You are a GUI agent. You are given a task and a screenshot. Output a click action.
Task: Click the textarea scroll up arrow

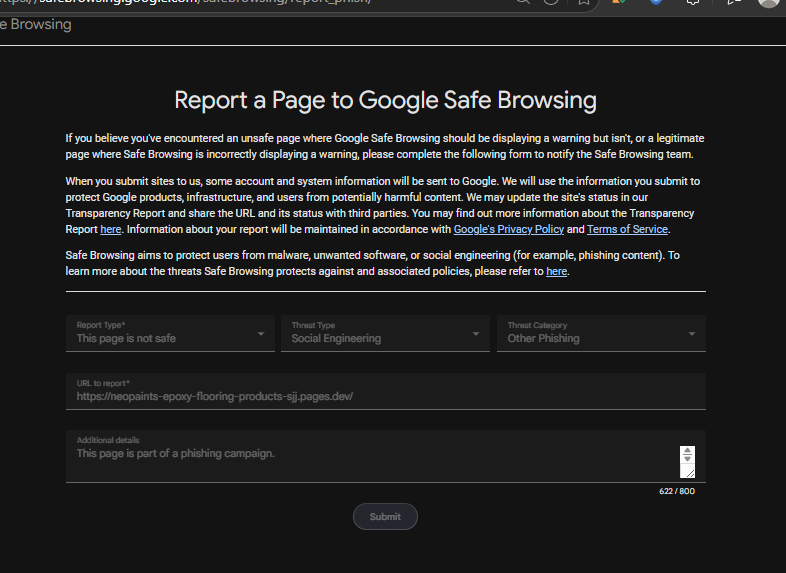[x=687, y=451]
